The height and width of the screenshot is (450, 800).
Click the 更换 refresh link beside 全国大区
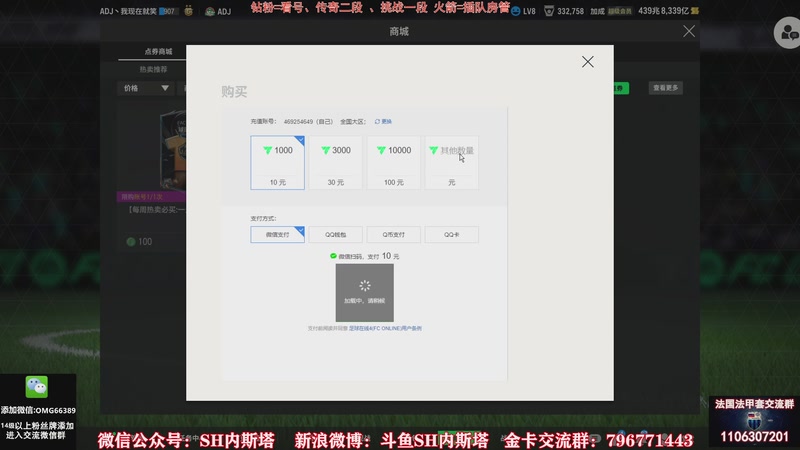point(383,121)
